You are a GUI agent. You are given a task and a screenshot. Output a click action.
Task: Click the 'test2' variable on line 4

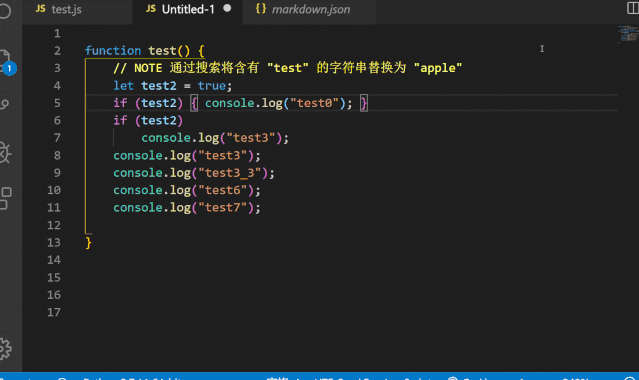[x=159, y=86]
